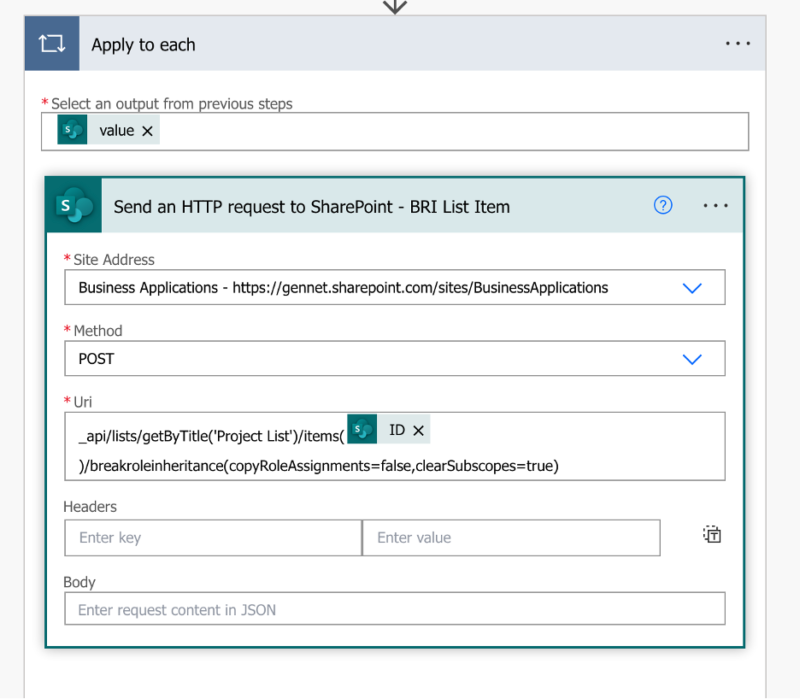Click the Enter value headers field
This screenshot has width=800, height=699.
(510, 537)
